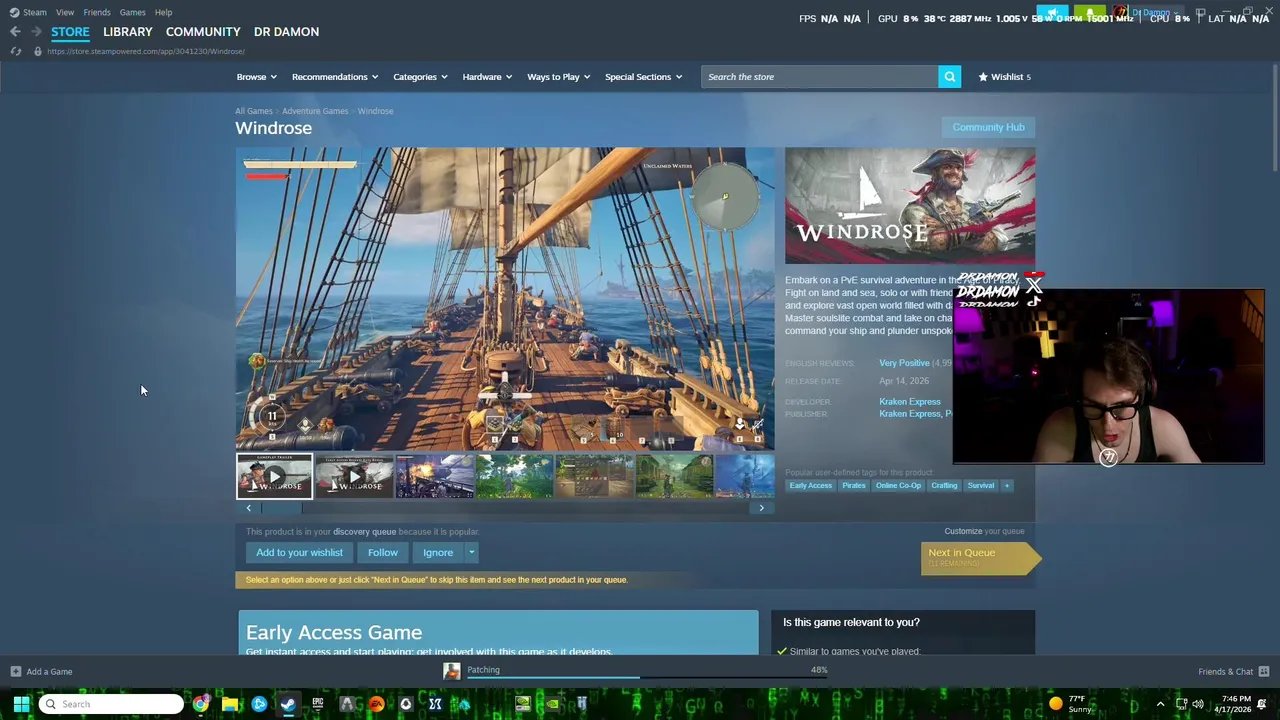Focus the Search the store field
The image size is (1280, 720).
point(820,77)
